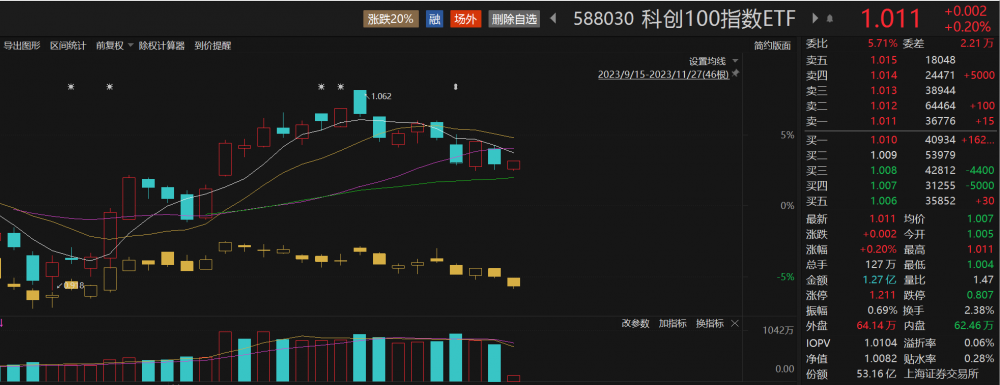Image resolution: width=1000 pixels, height=385 pixels.
Task: Click the pin icon beside date range
Action: tap(735, 75)
